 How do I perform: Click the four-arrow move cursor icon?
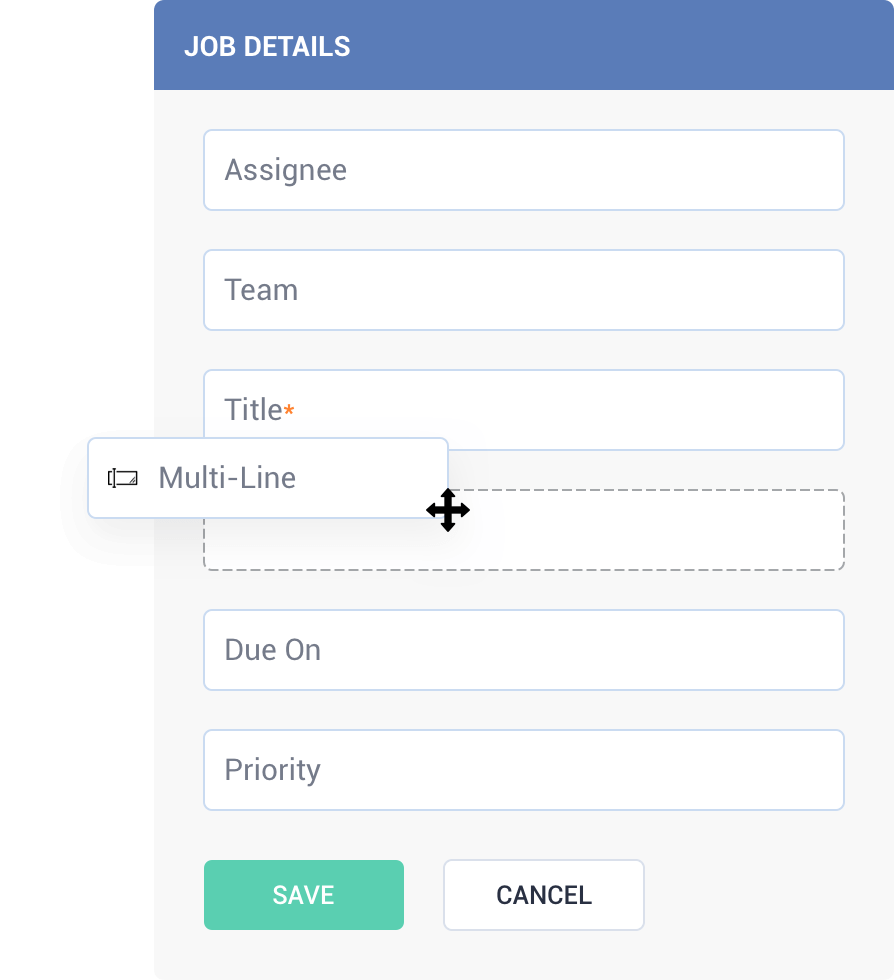[x=448, y=510]
